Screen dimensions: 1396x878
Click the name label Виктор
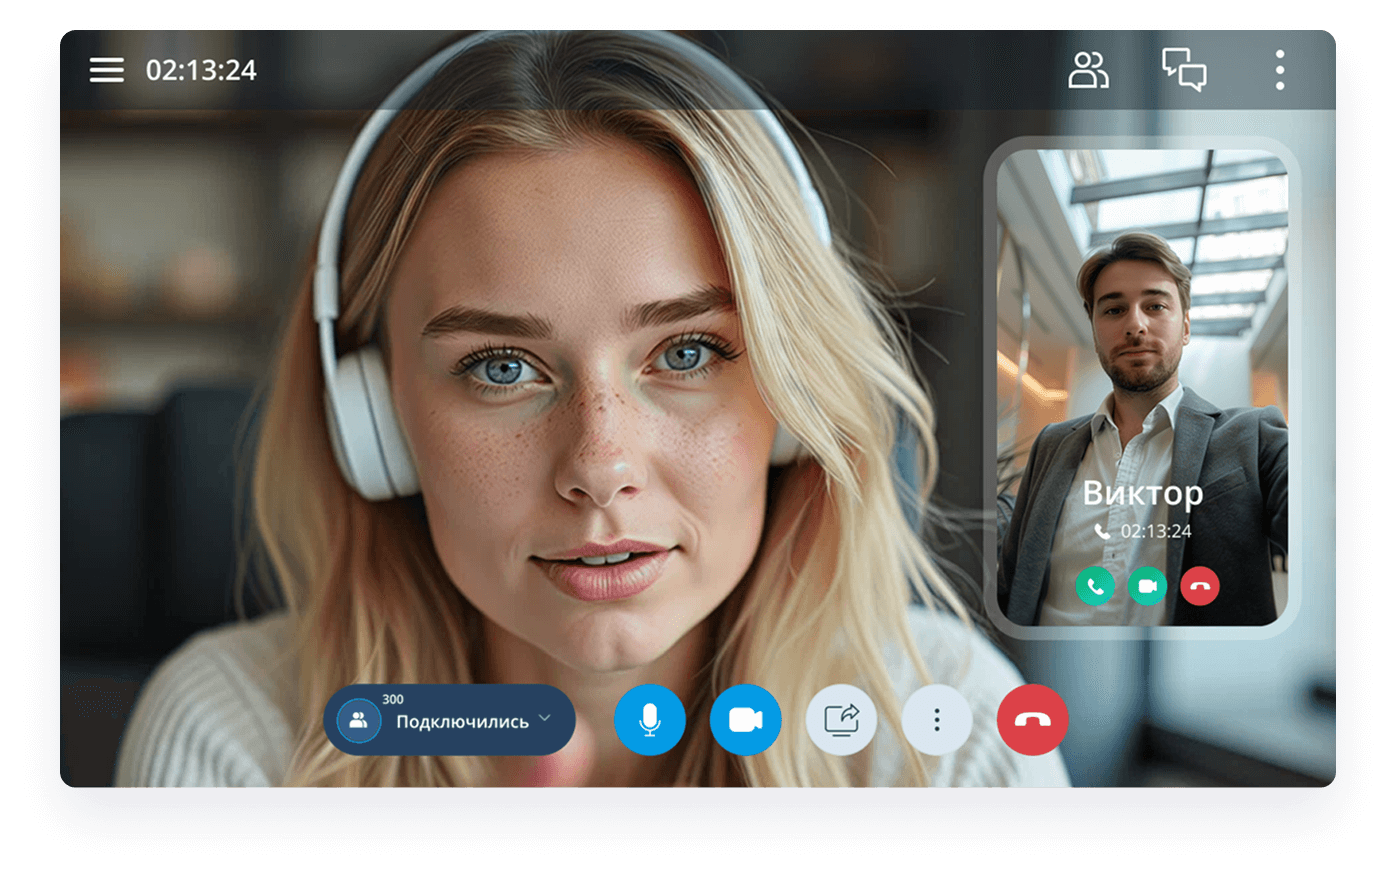click(x=1143, y=493)
